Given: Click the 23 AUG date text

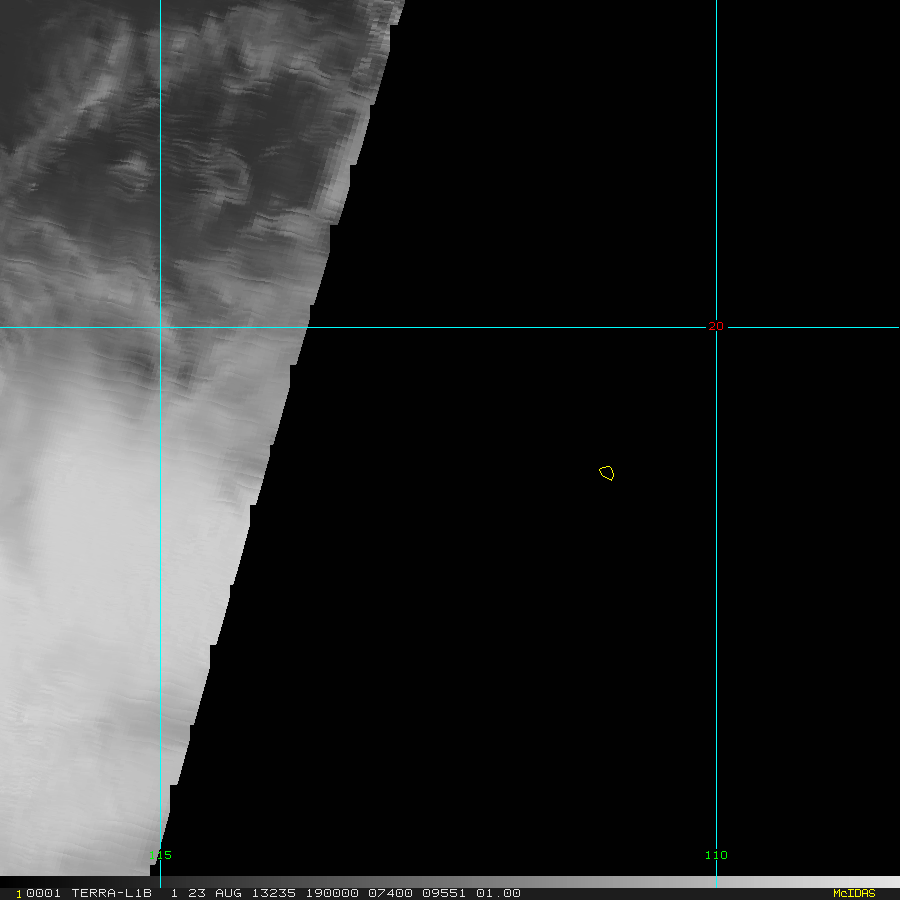Looking at the screenshot, I should pyautogui.click(x=215, y=893).
